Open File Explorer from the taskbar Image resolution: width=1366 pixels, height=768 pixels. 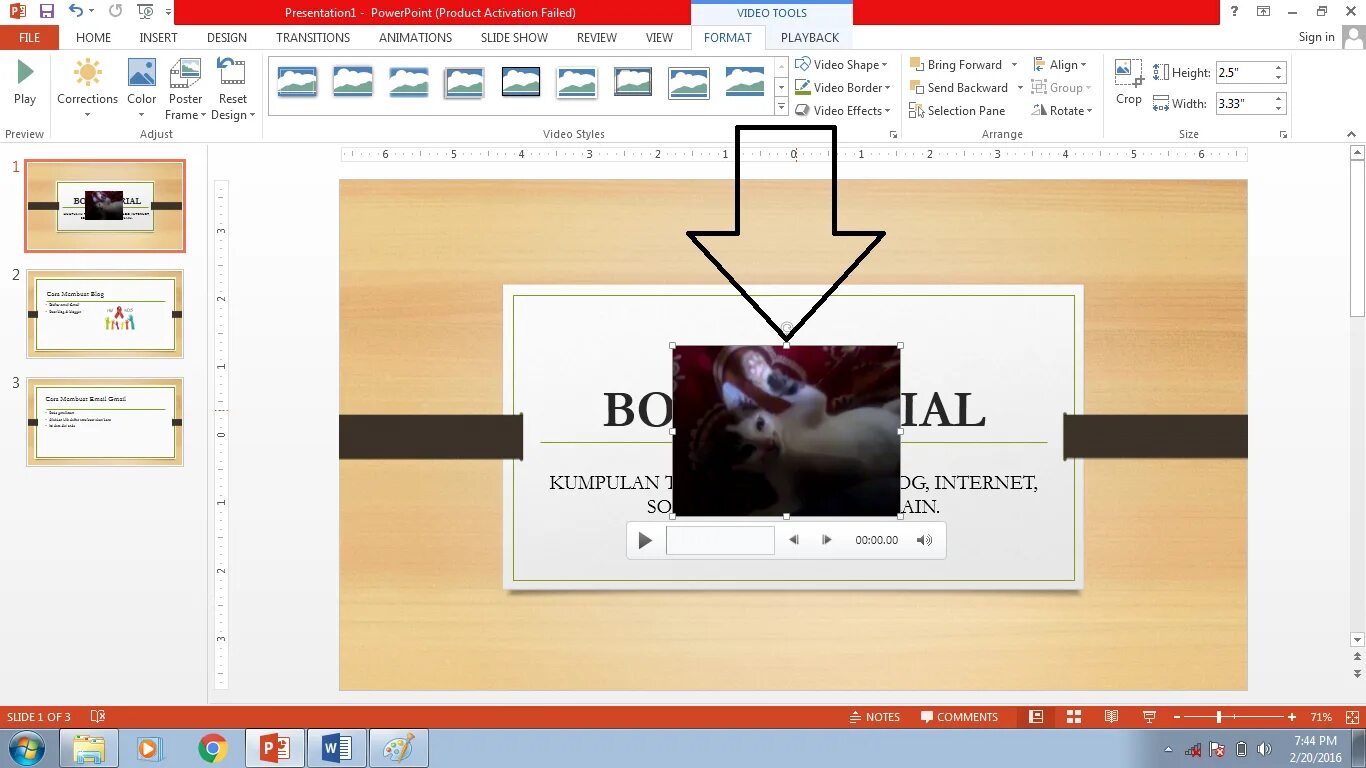[x=88, y=748]
